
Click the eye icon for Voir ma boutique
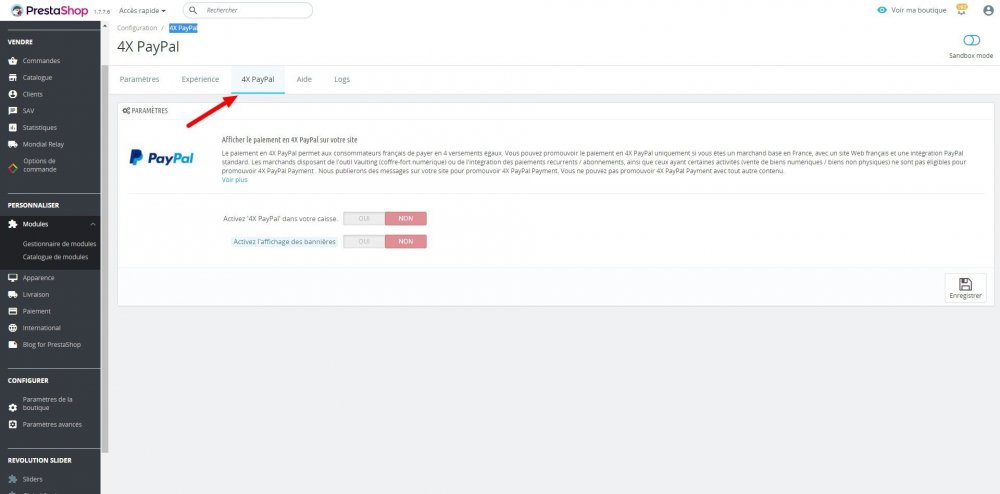(x=882, y=10)
